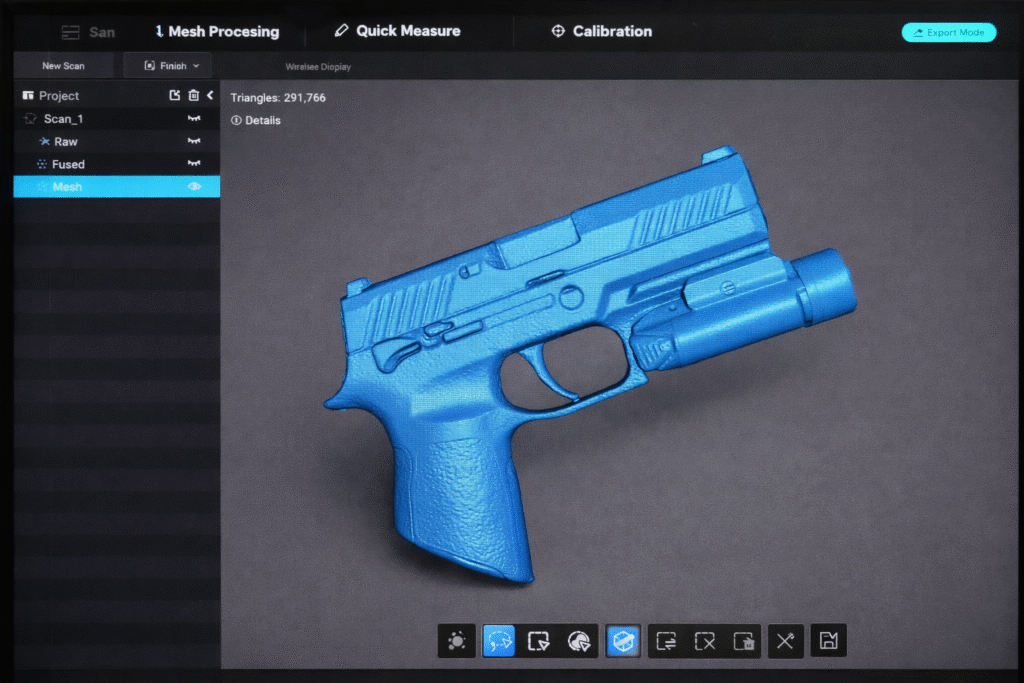Click the brush selection tool icon
The height and width of the screenshot is (683, 1024).
point(578,641)
